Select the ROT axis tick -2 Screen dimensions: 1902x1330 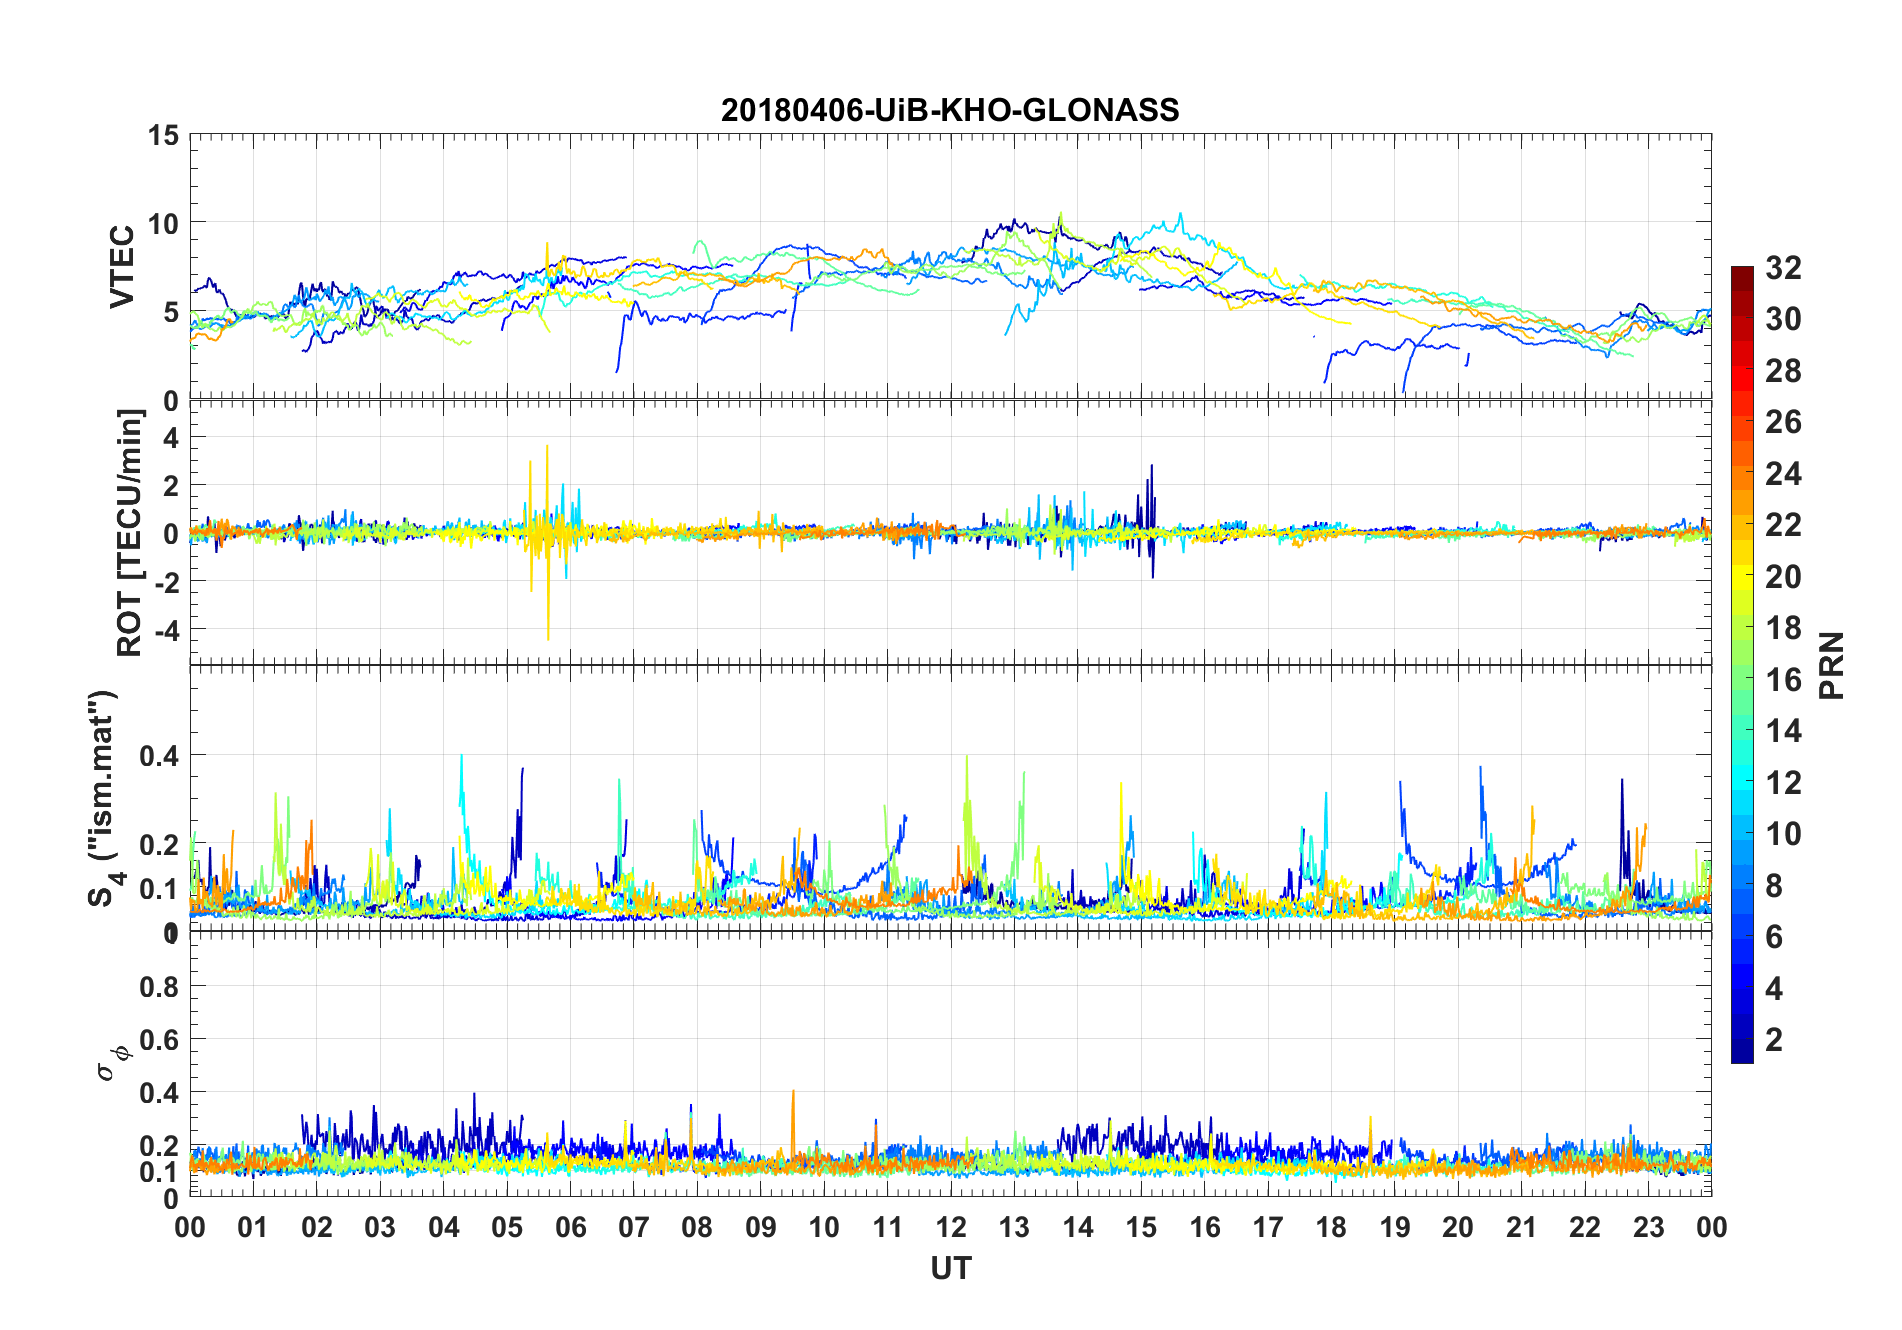(167, 582)
